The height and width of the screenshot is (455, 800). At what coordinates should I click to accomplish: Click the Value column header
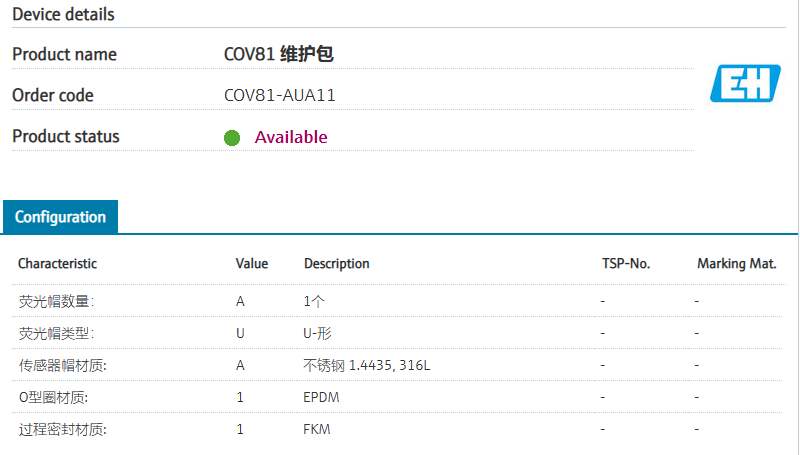(252, 264)
